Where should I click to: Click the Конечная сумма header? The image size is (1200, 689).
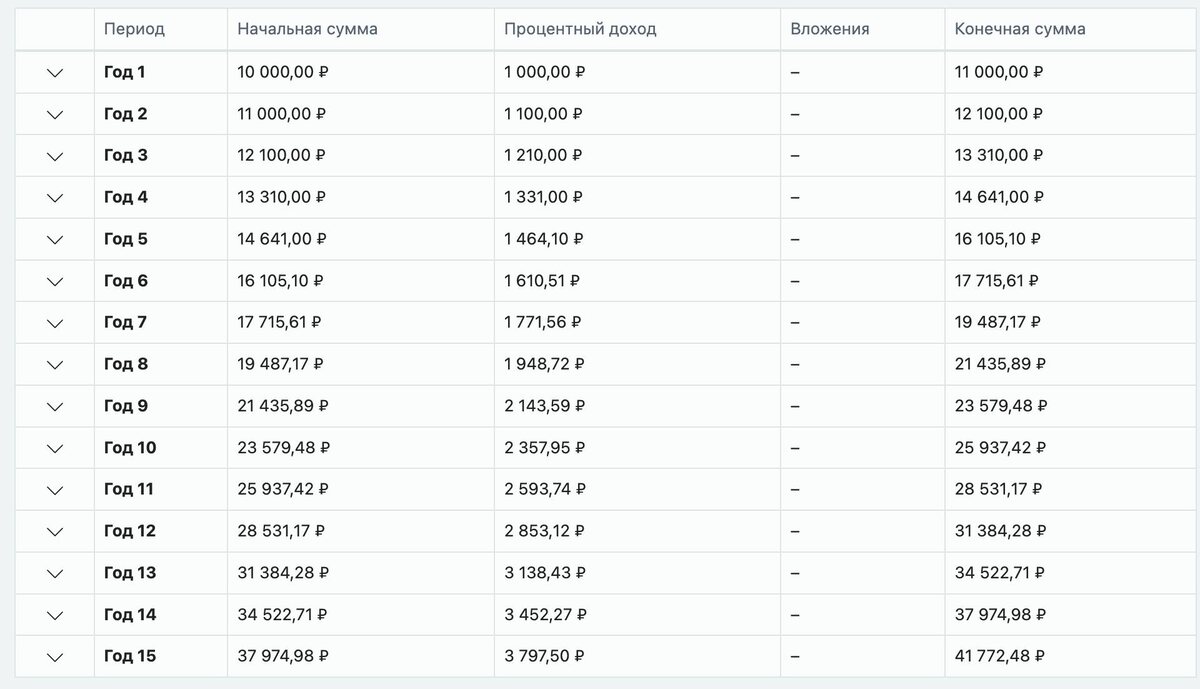coord(1020,29)
